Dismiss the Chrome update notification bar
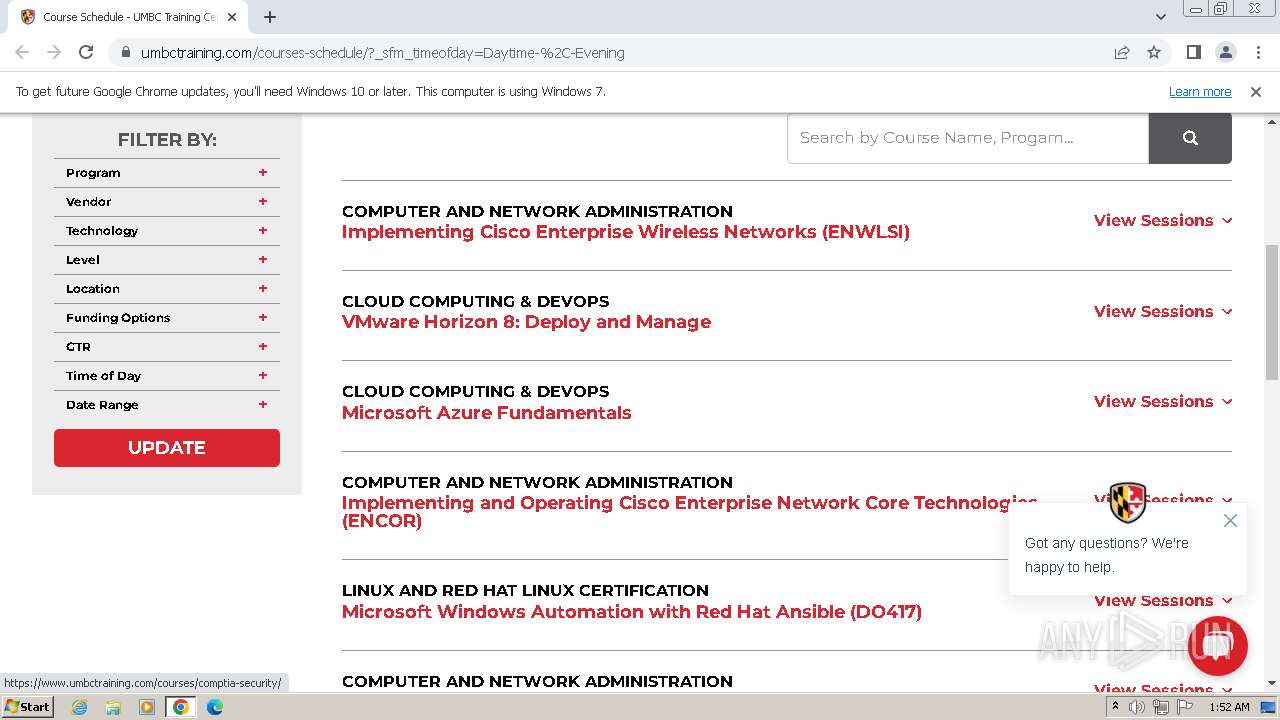This screenshot has width=1280, height=720. (1256, 92)
